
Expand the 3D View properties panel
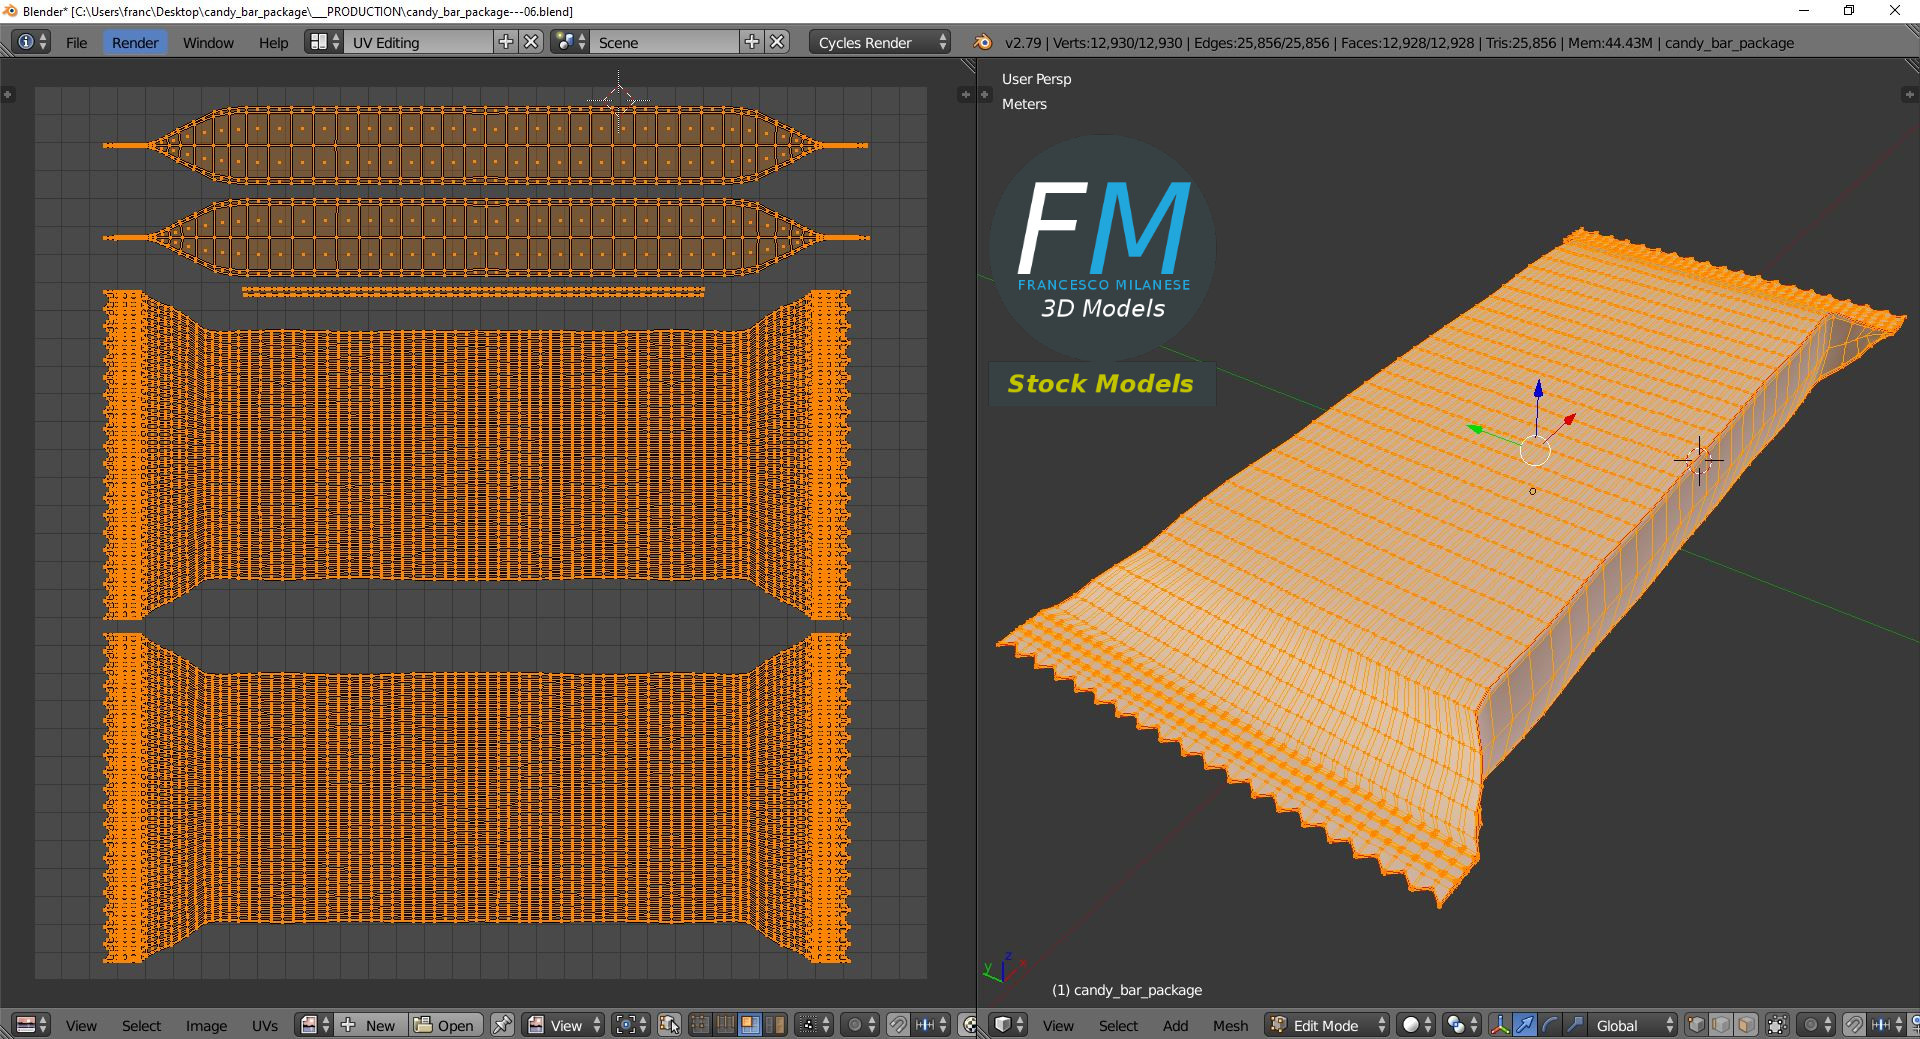(x=1908, y=94)
